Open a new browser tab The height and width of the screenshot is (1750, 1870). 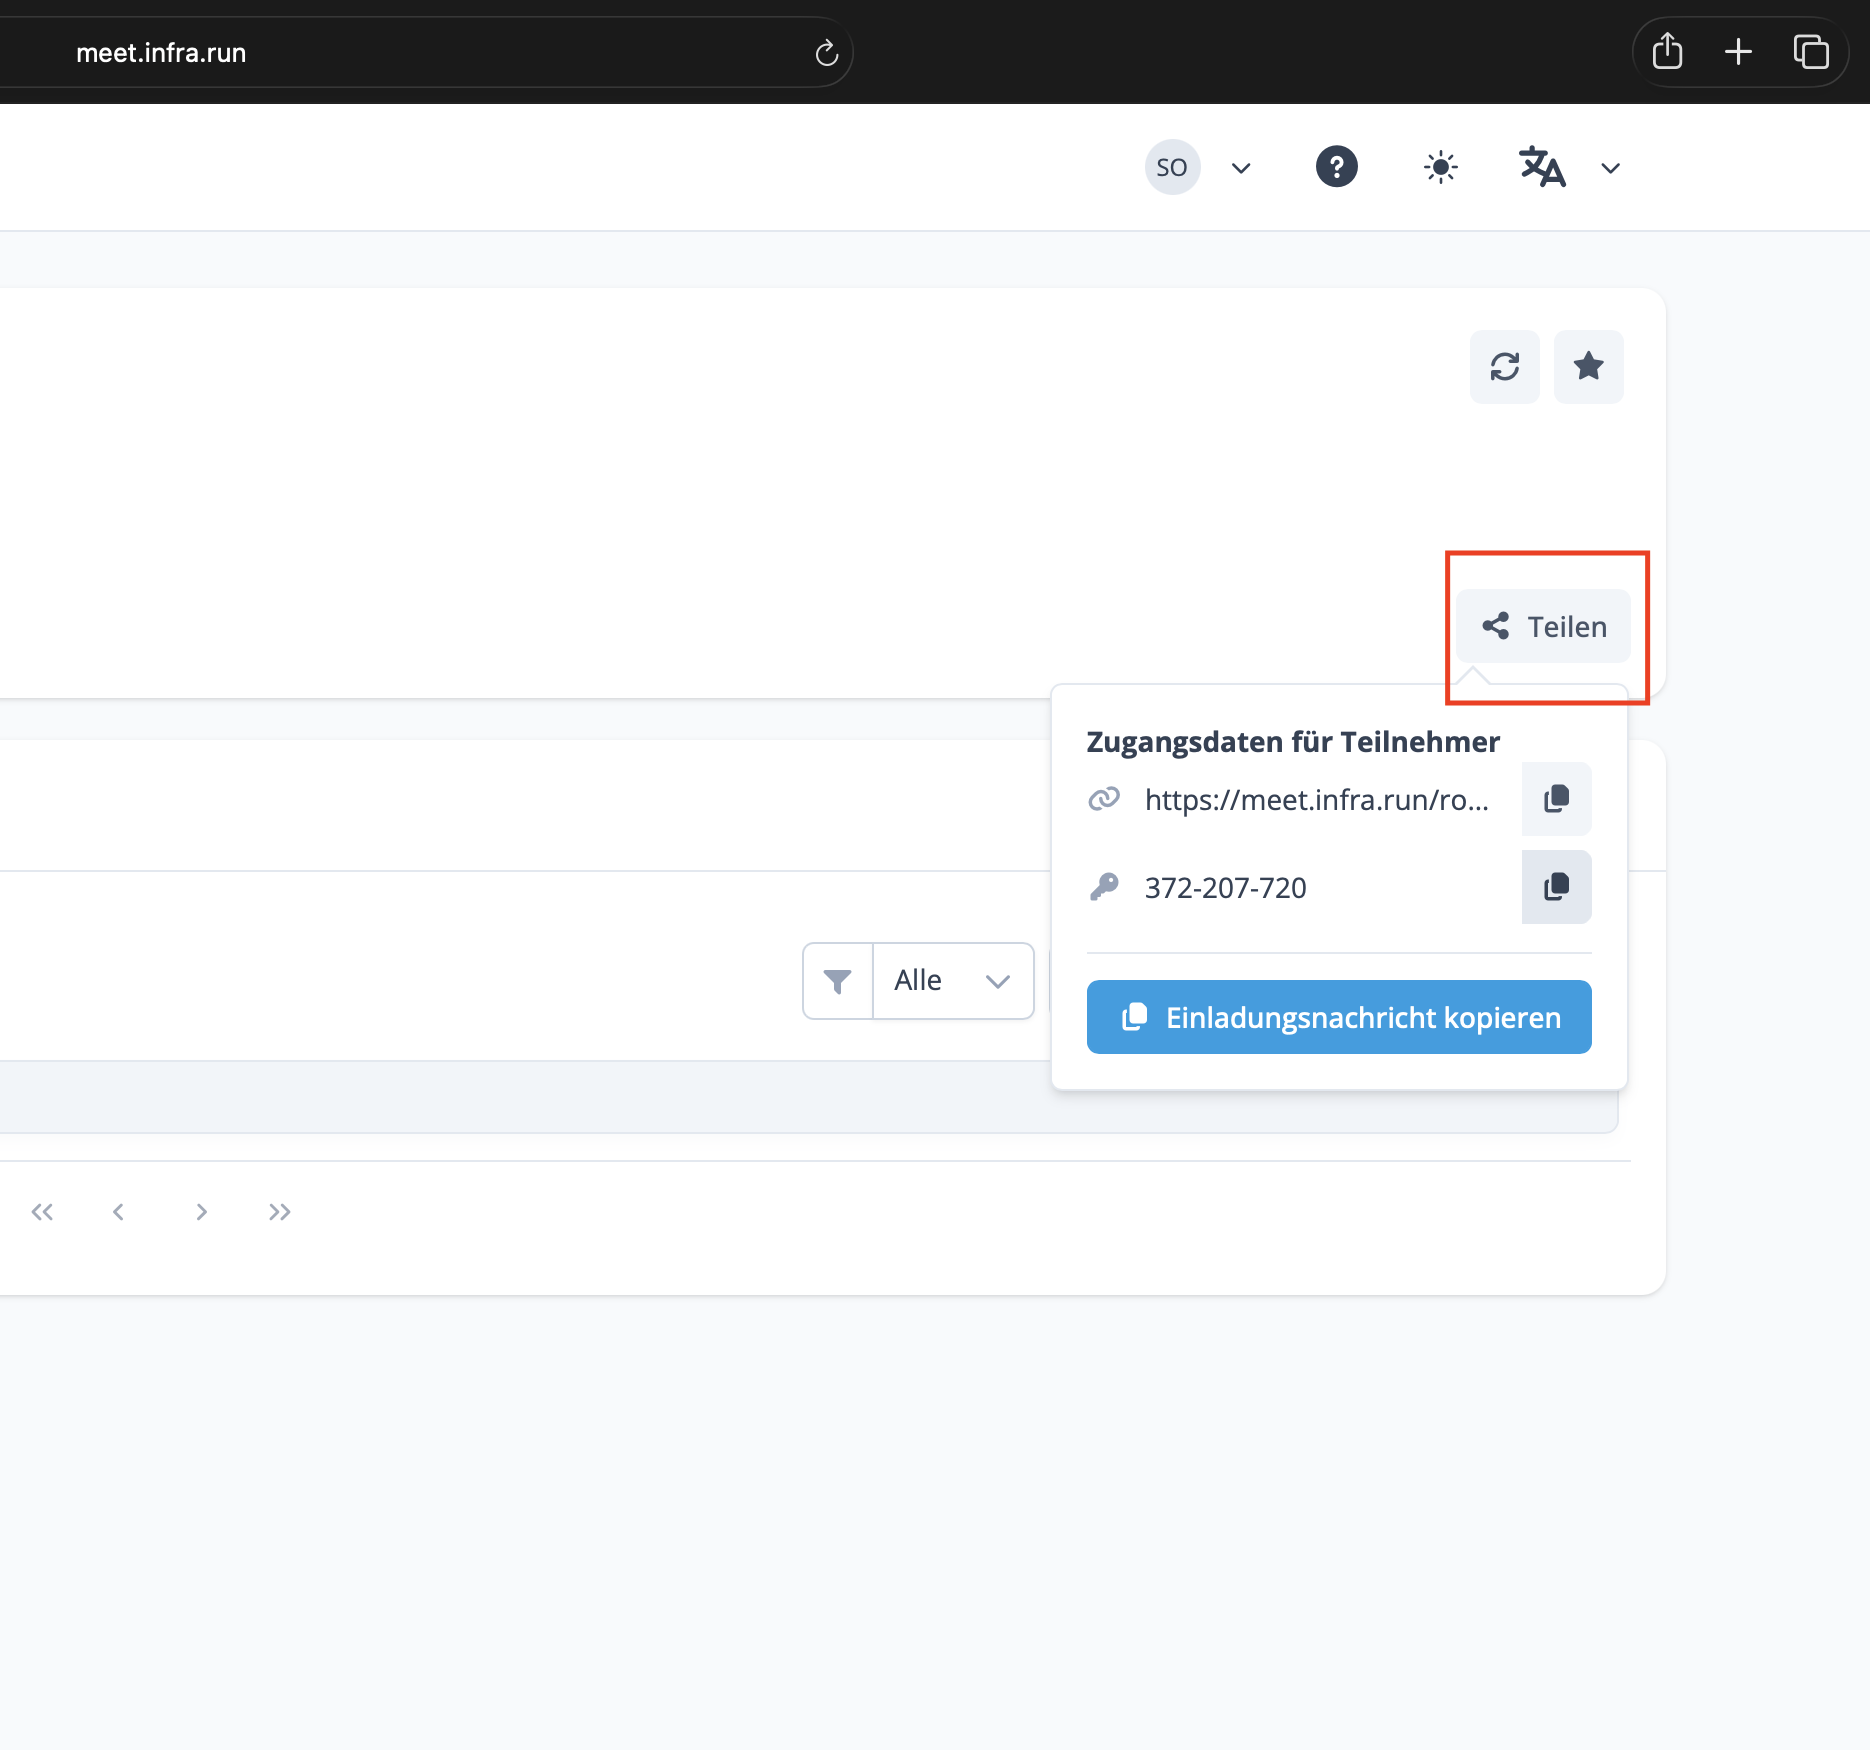point(1739,52)
